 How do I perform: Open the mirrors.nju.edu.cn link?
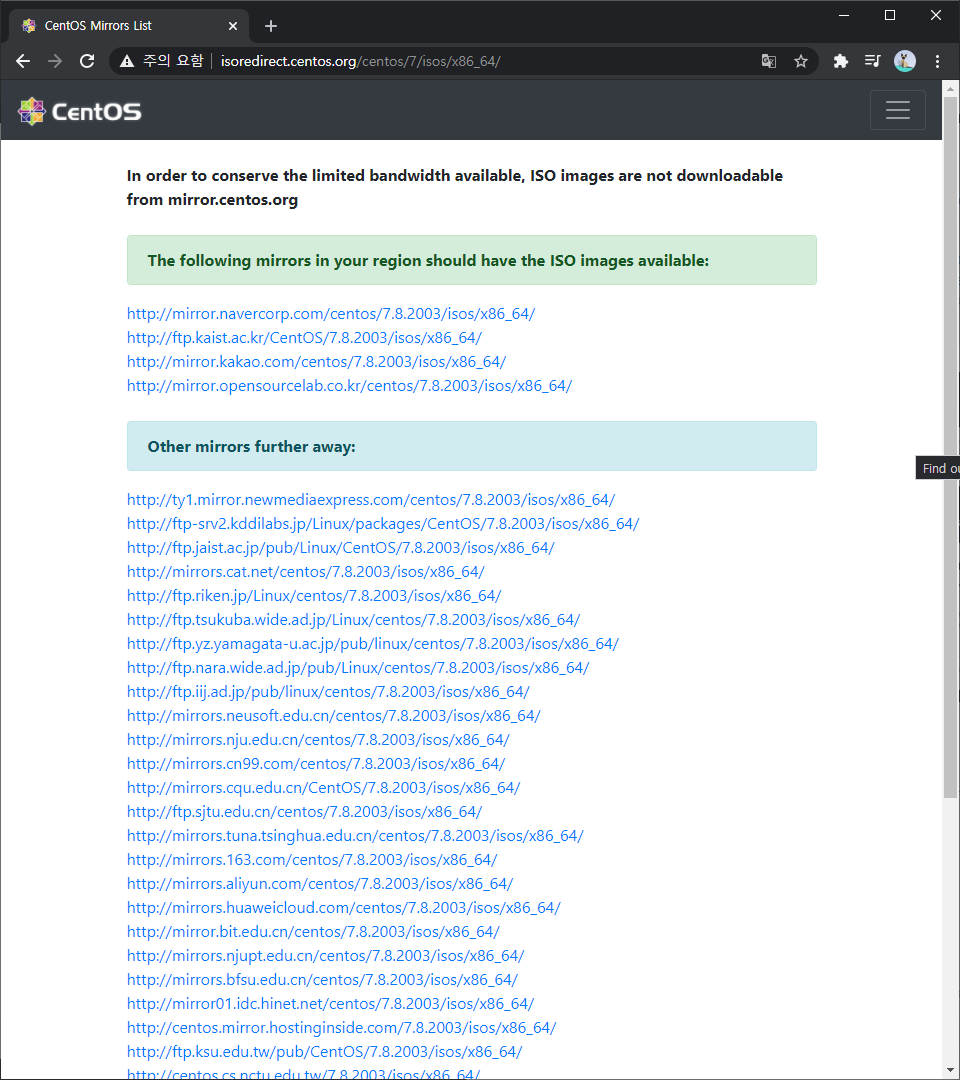(x=318, y=740)
